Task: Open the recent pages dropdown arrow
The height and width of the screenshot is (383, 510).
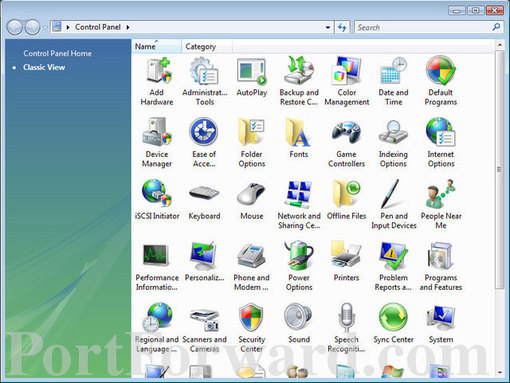Action: 45,27
